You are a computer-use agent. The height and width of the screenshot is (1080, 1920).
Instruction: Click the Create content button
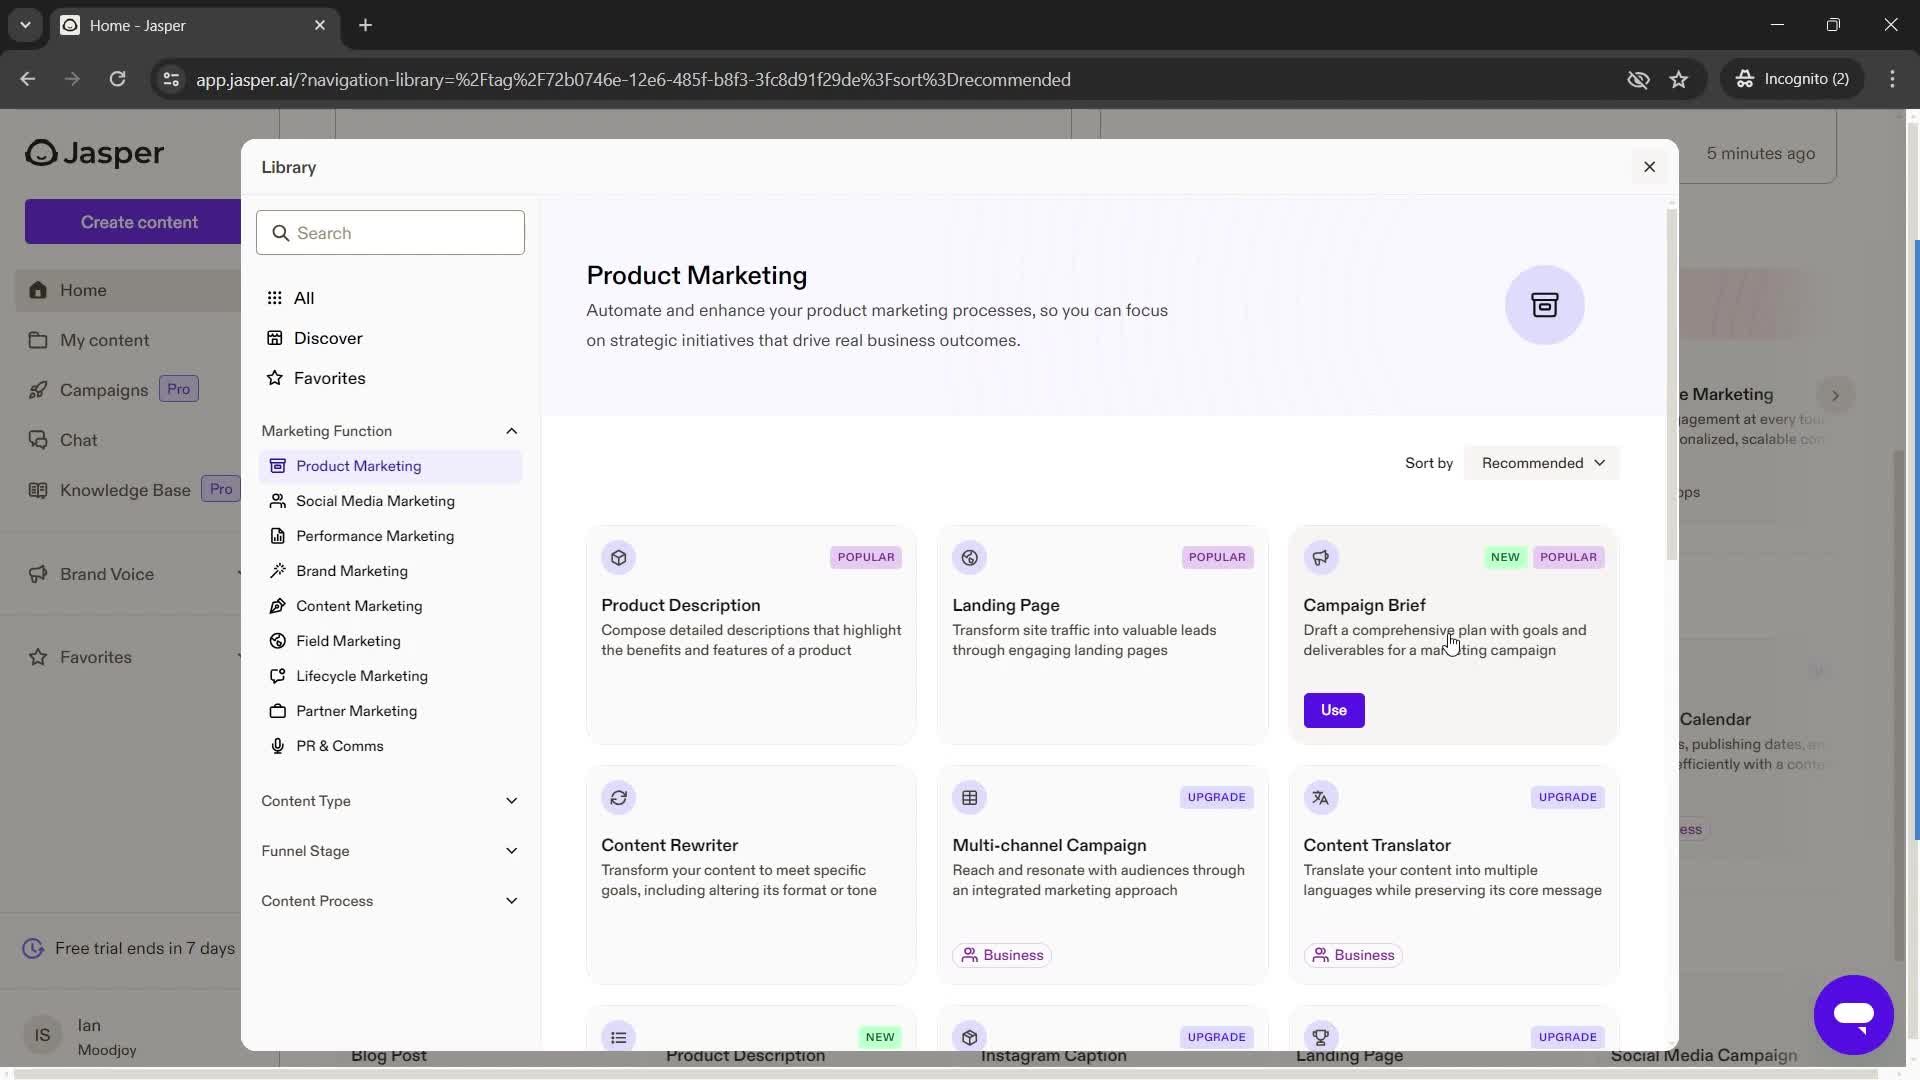pyautogui.click(x=138, y=220)
